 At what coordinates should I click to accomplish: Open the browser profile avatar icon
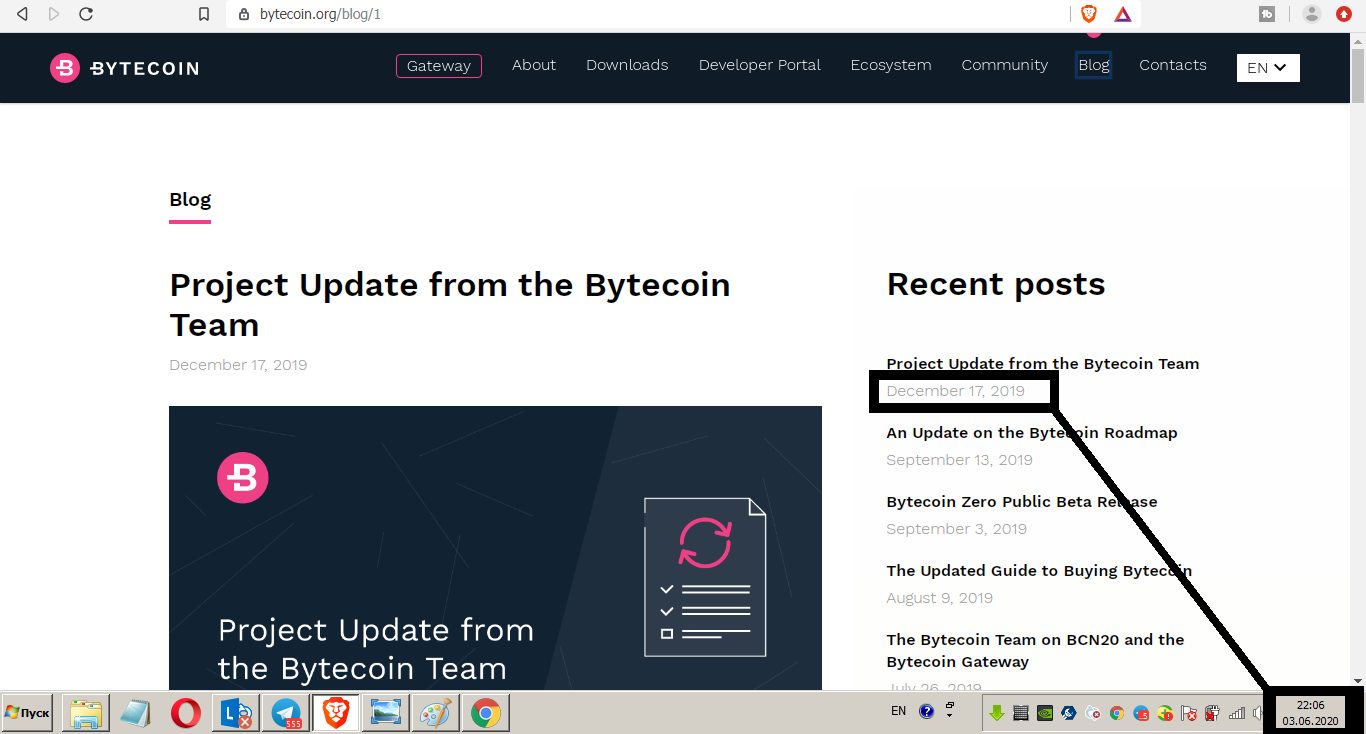click(1312, 14)
